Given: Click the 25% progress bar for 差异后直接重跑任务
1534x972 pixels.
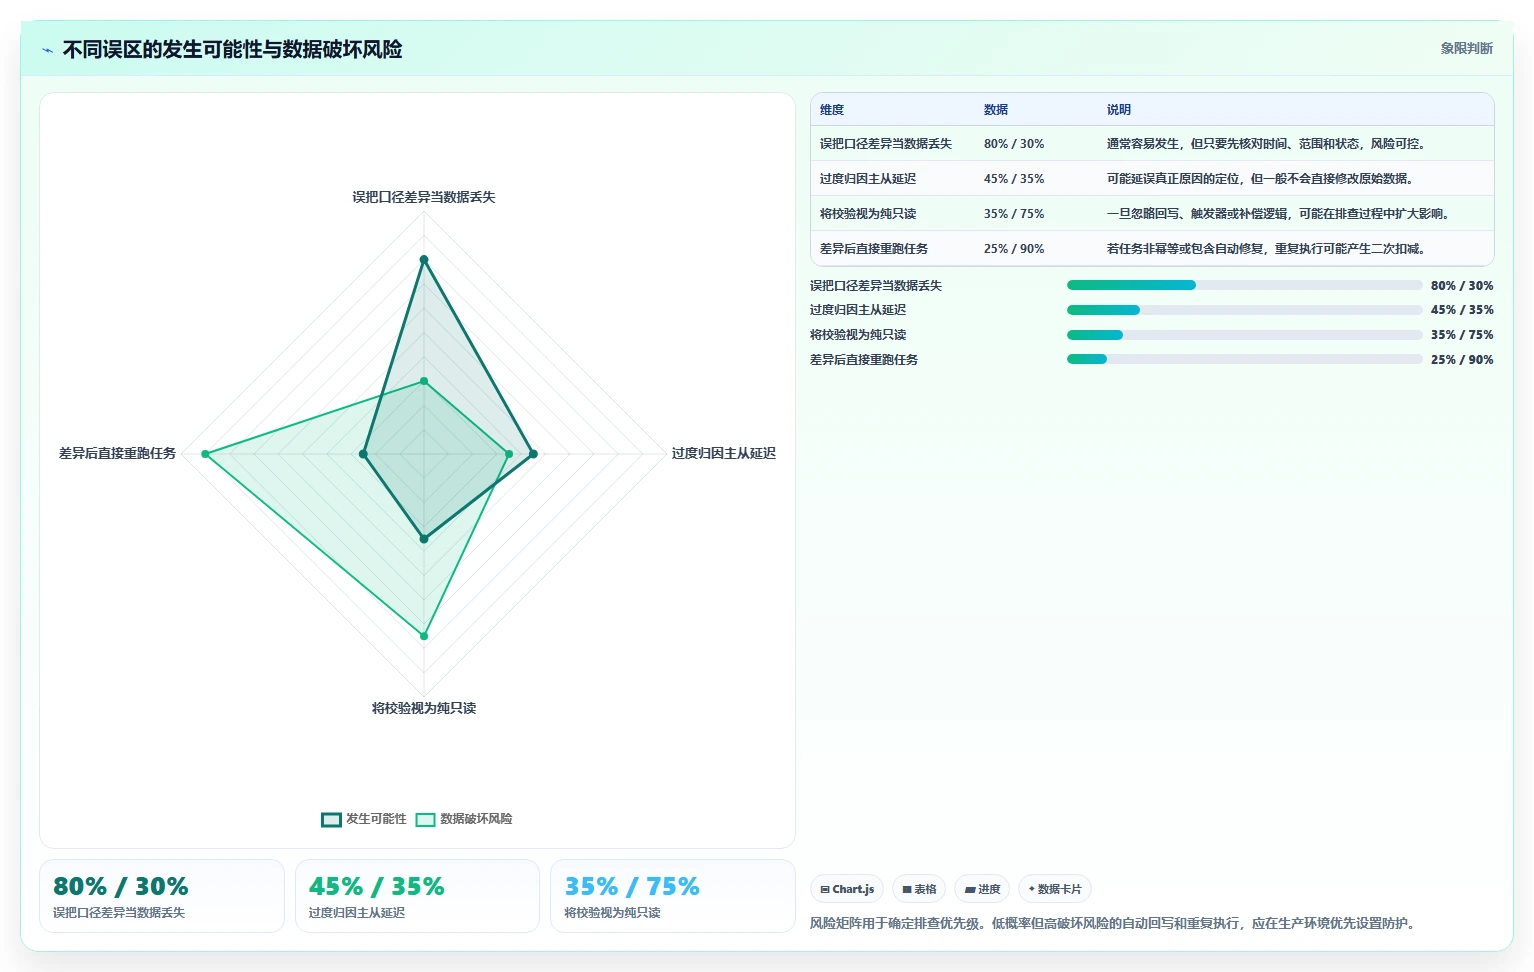Looking at the screenshot, I should [x=1244, y=359].
